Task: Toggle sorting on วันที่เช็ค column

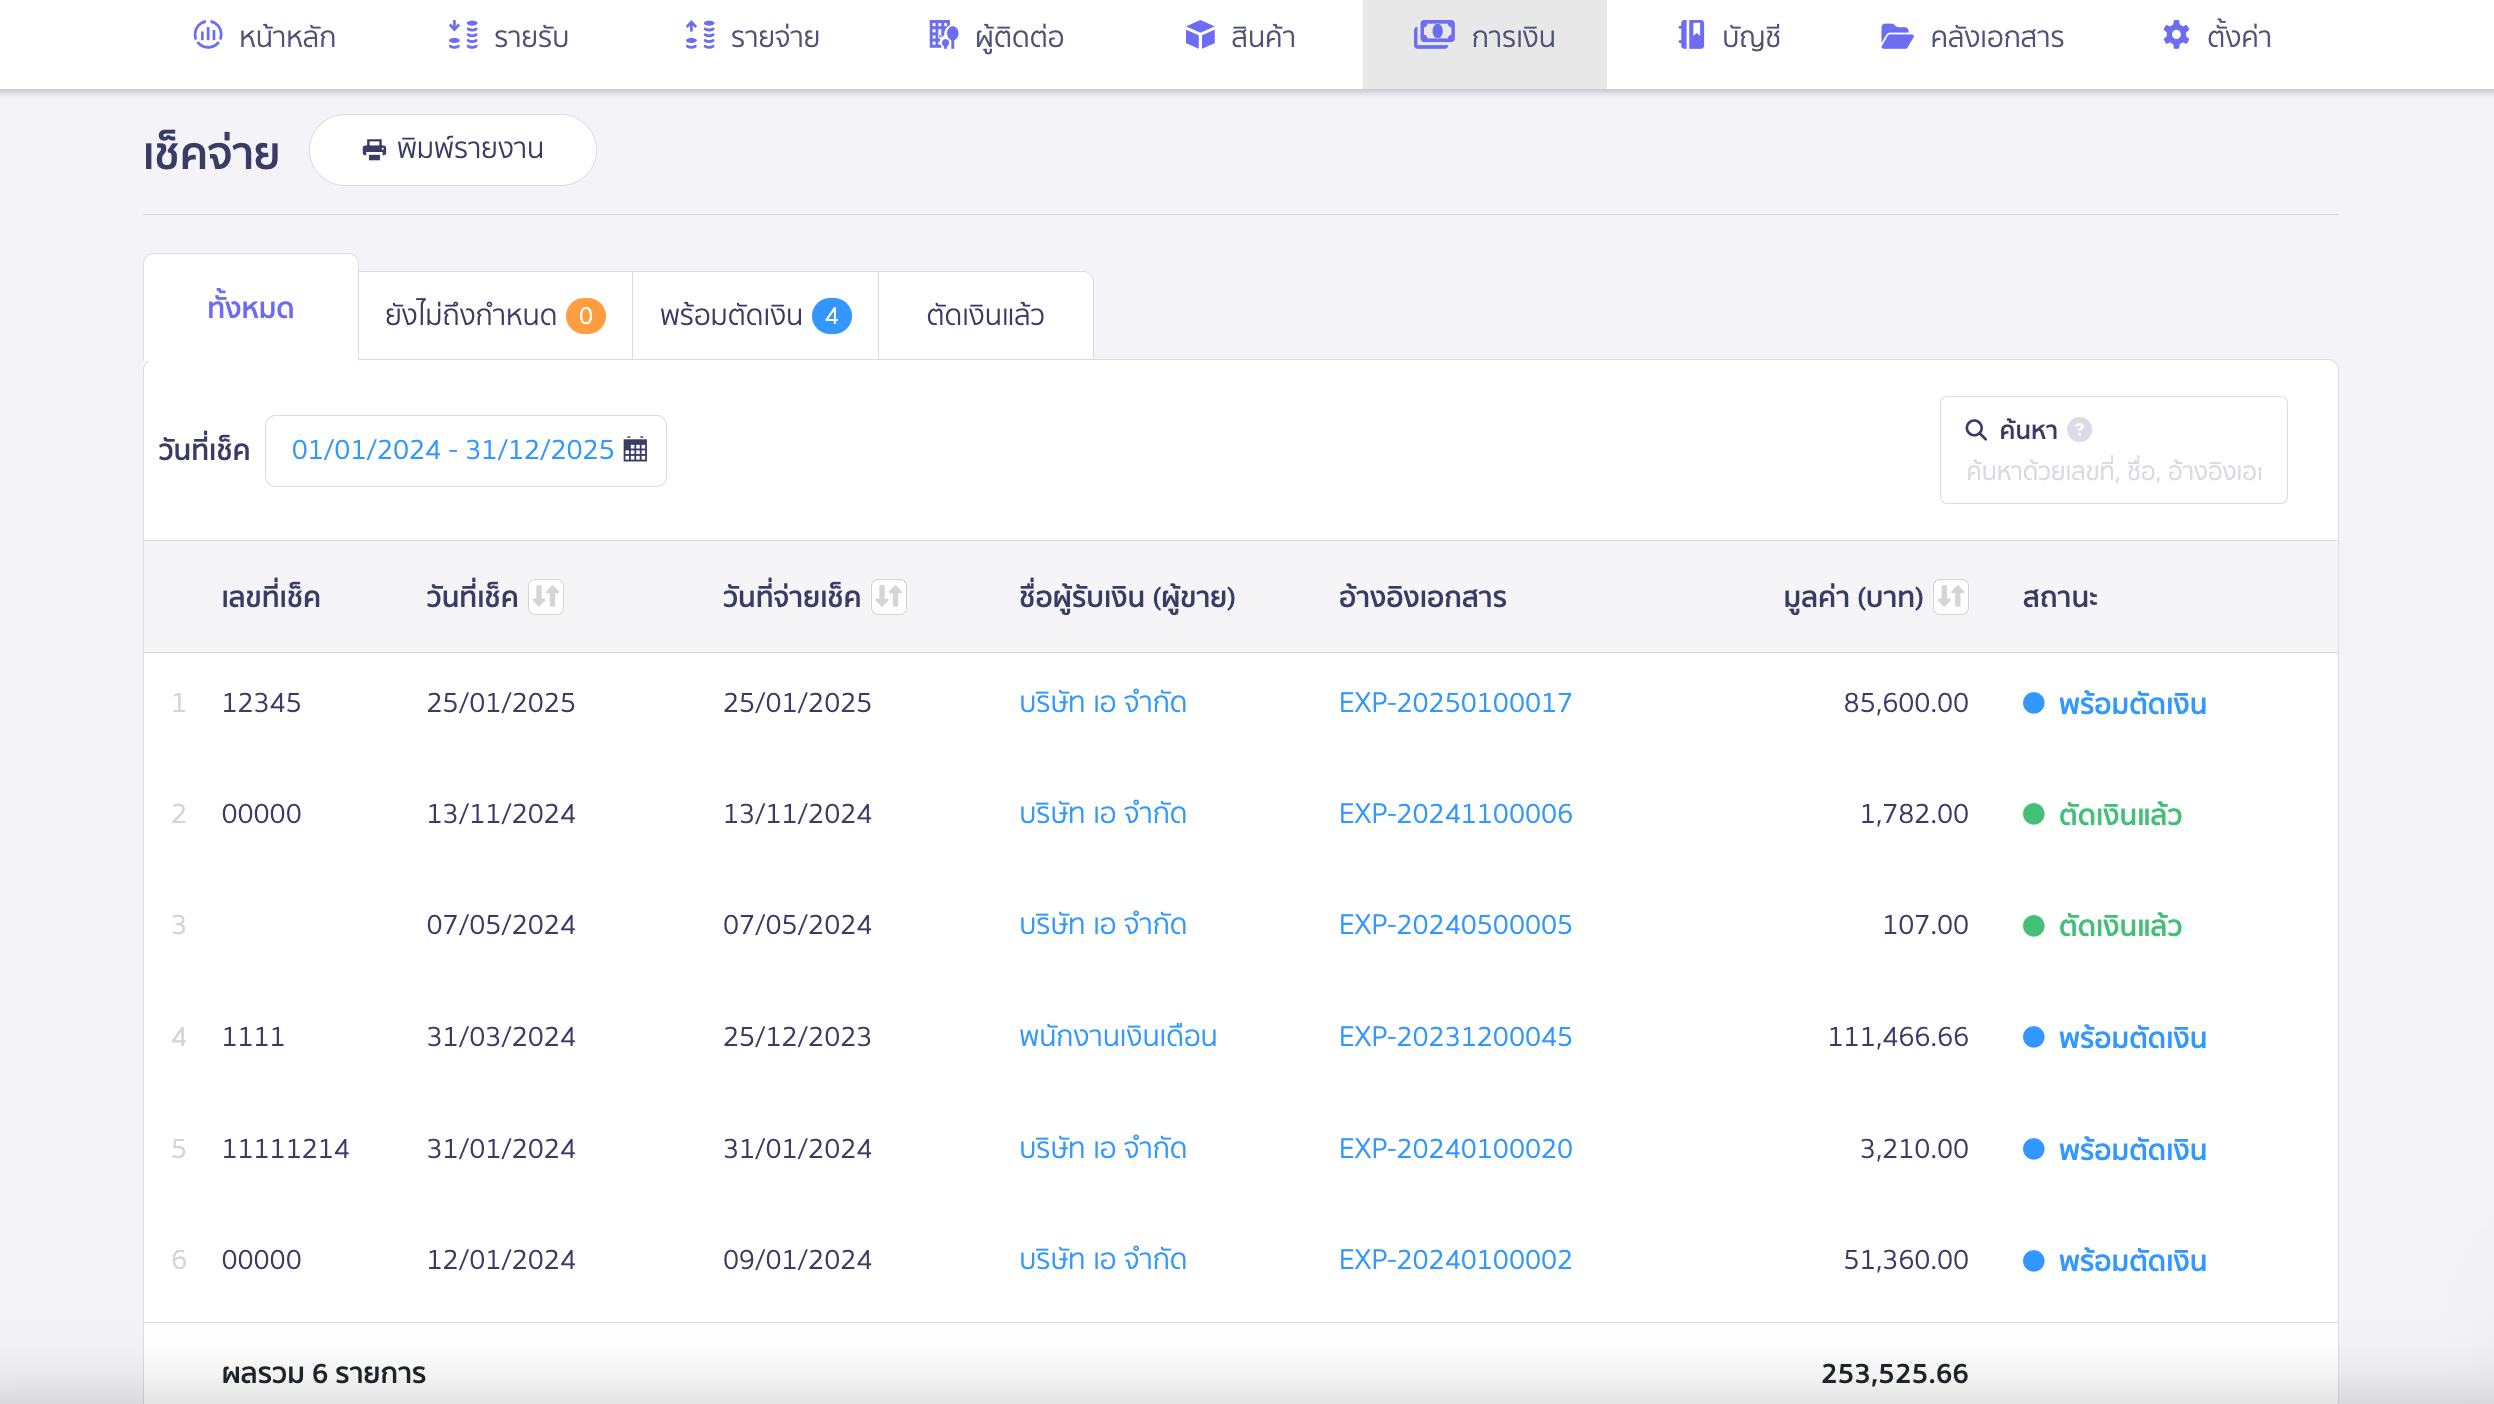Action: pyautogui.click(x=547, y=596)
